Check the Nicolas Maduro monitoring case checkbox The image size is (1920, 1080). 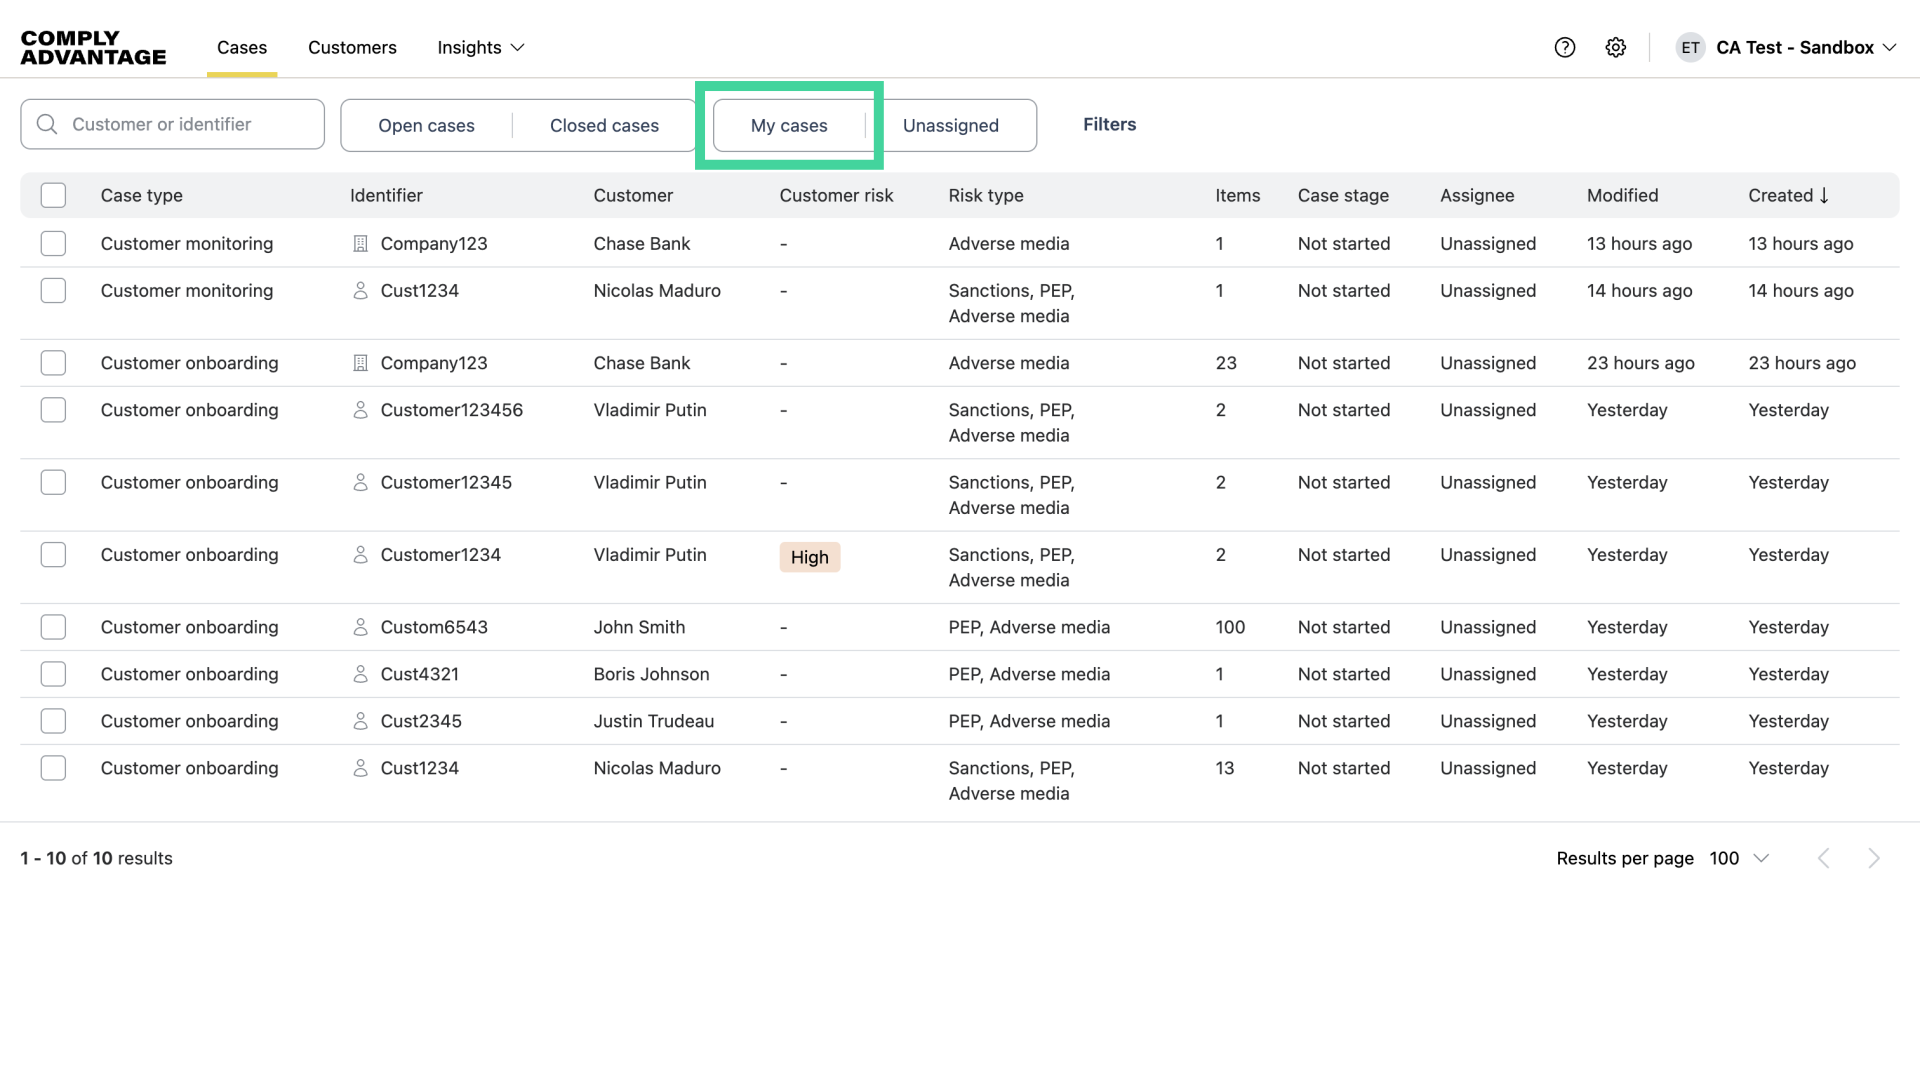53,291
